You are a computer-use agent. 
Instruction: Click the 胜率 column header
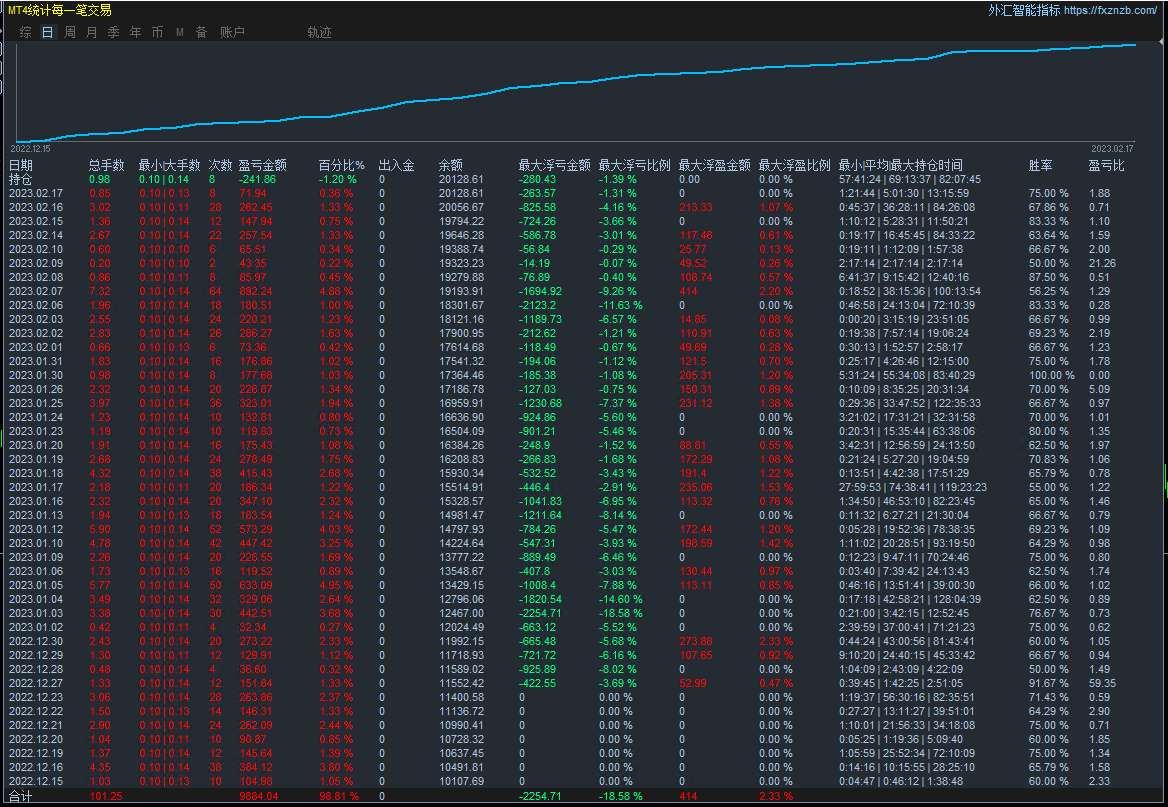tap(1041, 165)
